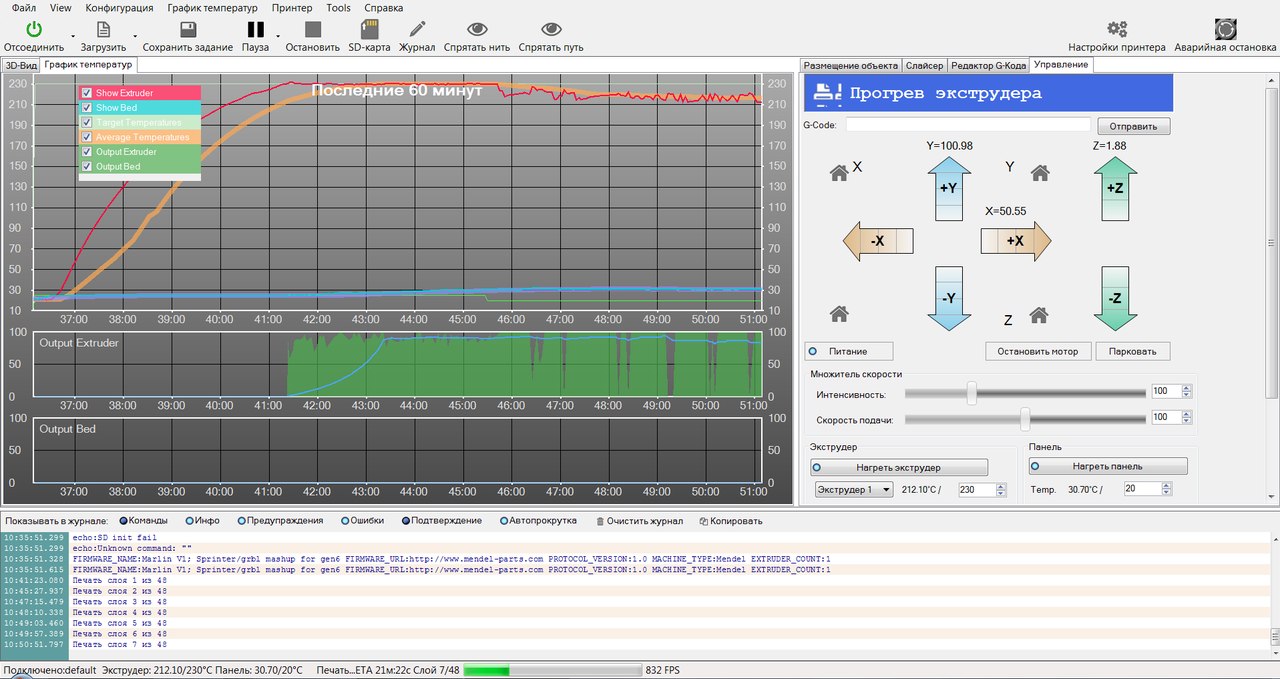The image size is (1280, 679).
Task: Toggle the Average Temperatures checkbox
Action: 87,137
